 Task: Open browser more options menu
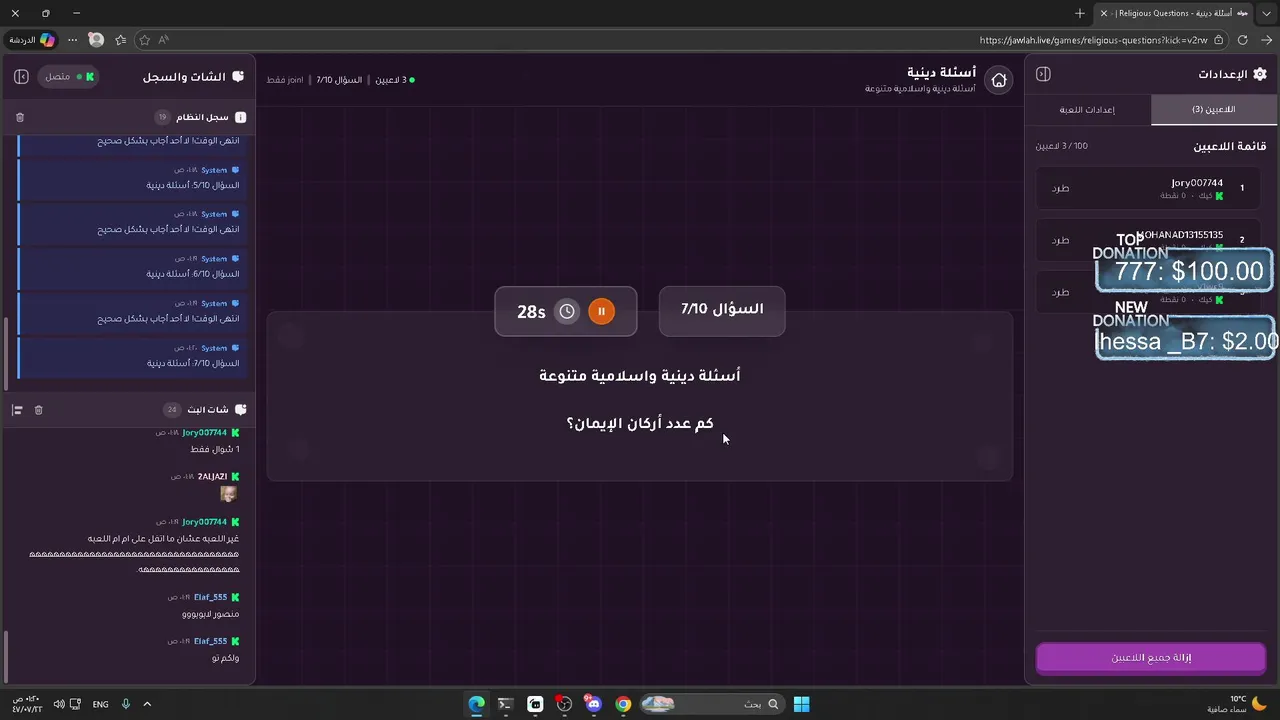click(72, 40)
